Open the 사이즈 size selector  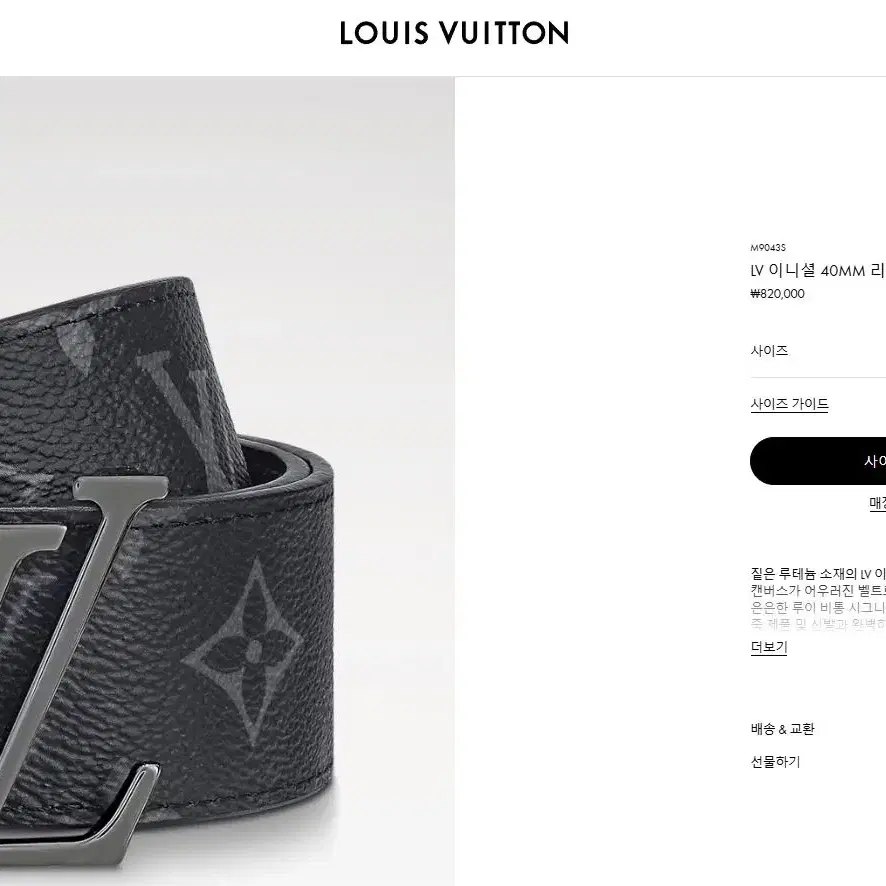[818, 350]
